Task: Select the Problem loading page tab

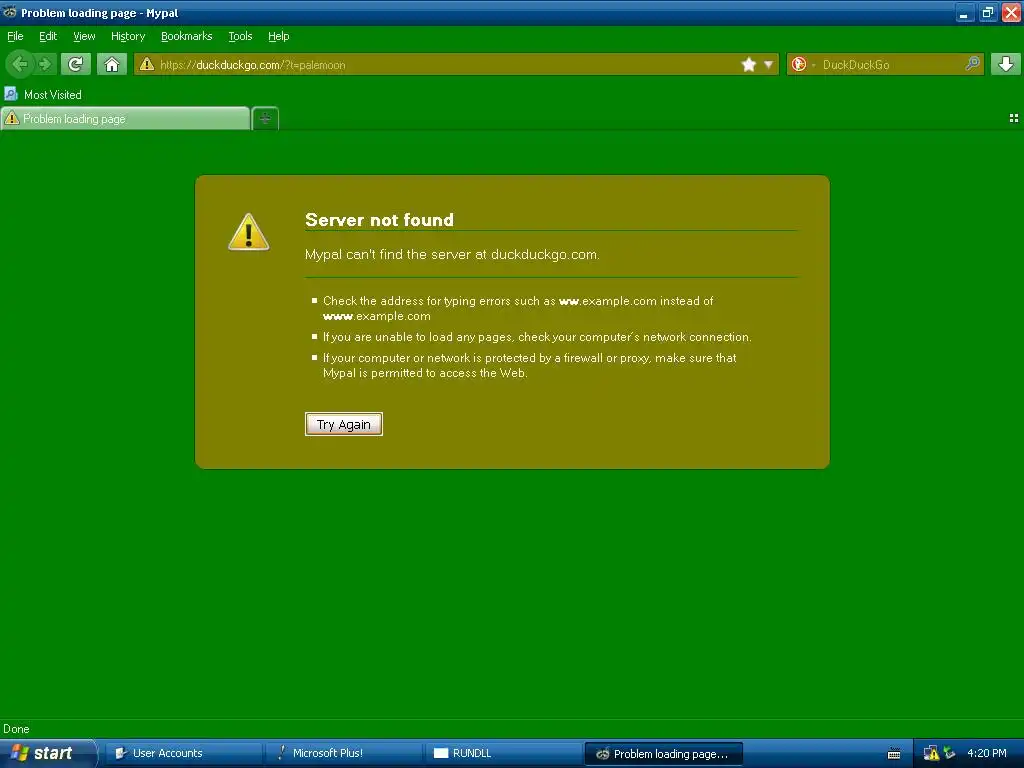Action: (x=125, y=118)
